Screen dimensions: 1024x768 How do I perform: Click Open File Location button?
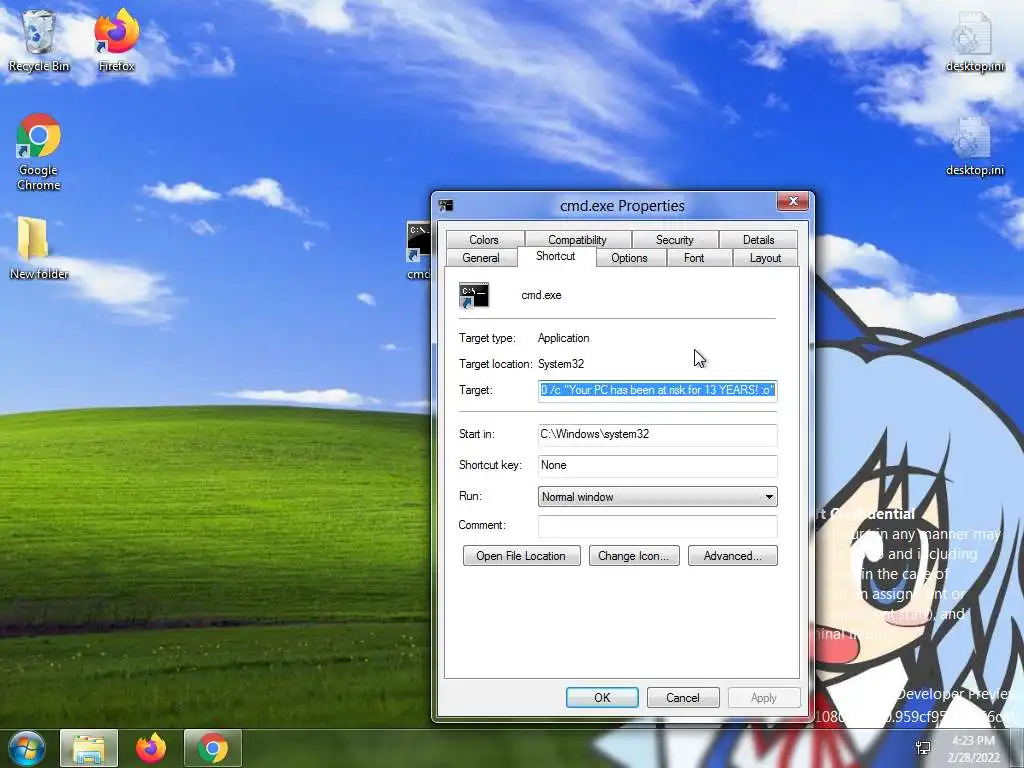click(521, 556)
